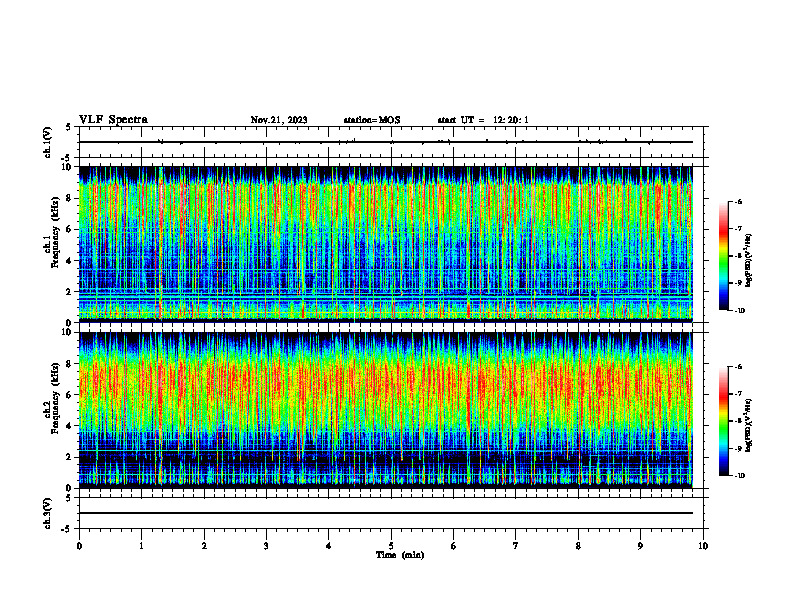This screenshot has width=792, height=612.
Task: Click time axis tick label "10"
Action: point(703,546)
